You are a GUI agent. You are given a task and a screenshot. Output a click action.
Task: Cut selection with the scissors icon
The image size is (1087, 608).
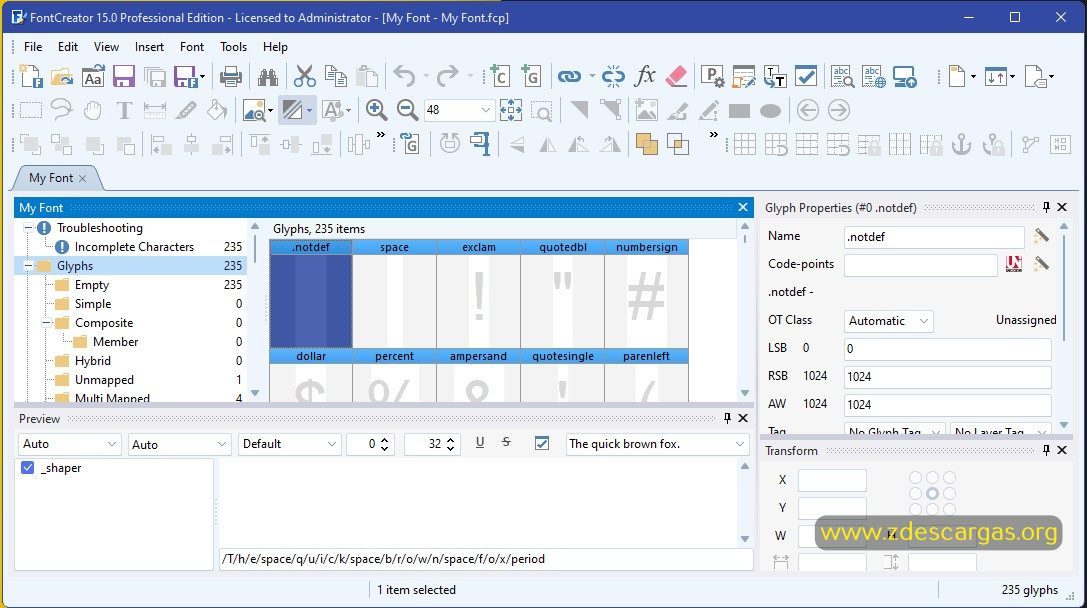(x=304, y=76)
